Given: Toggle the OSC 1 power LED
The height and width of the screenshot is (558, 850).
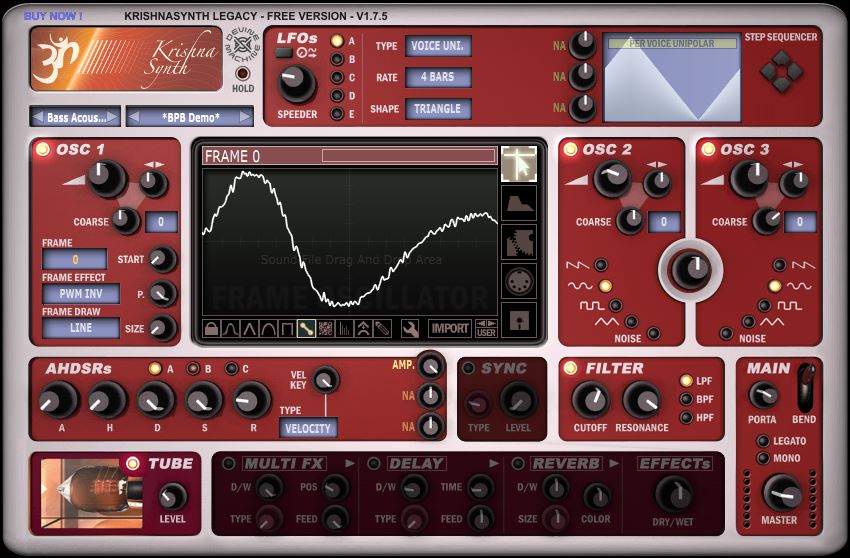Looking at the screenshot, I should pos(43,149).
